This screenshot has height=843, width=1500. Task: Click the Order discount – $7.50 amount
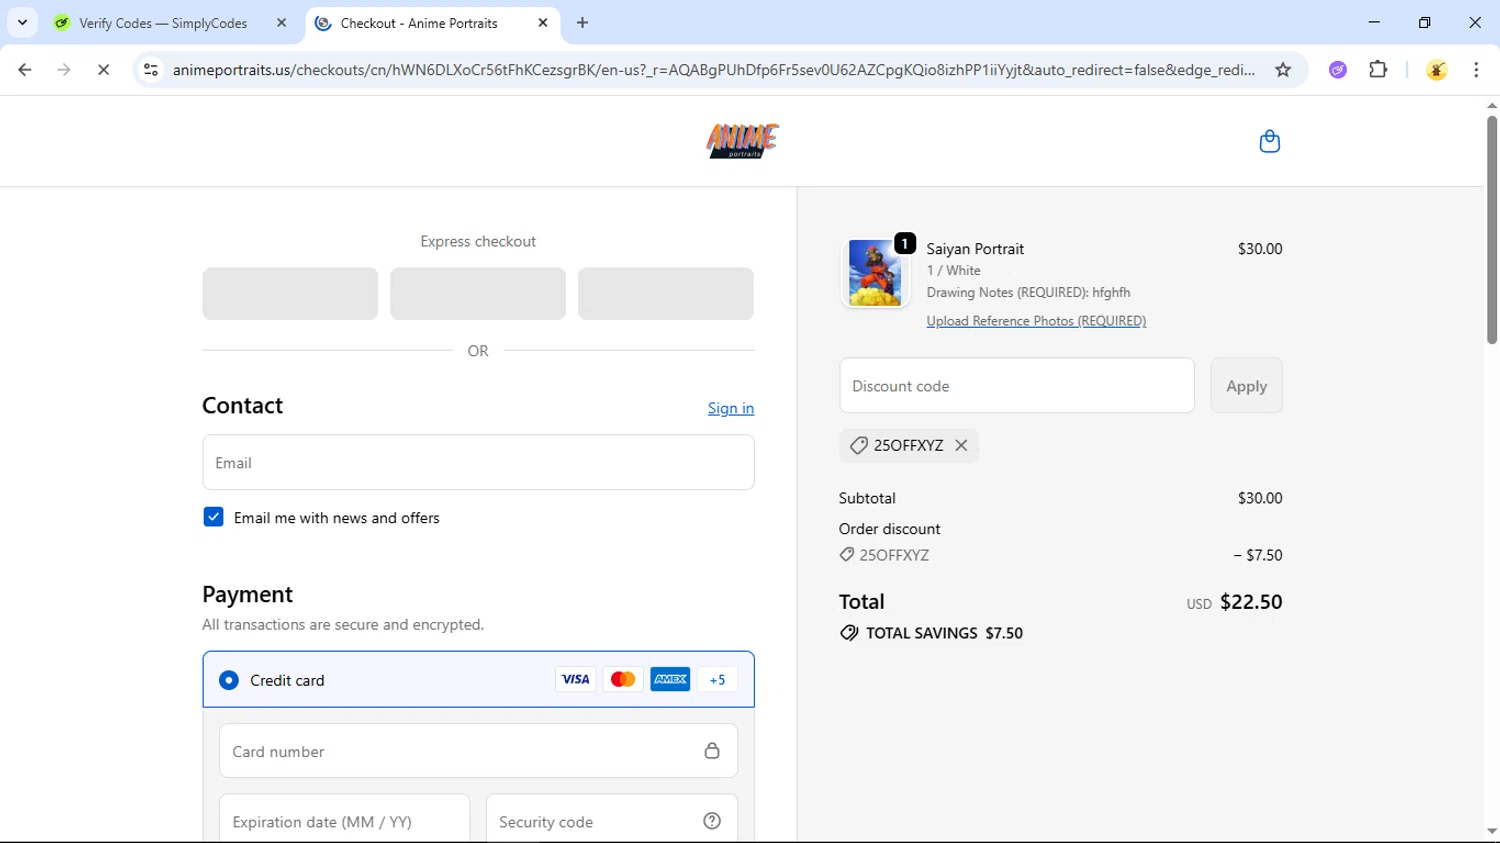point(1258,555)
